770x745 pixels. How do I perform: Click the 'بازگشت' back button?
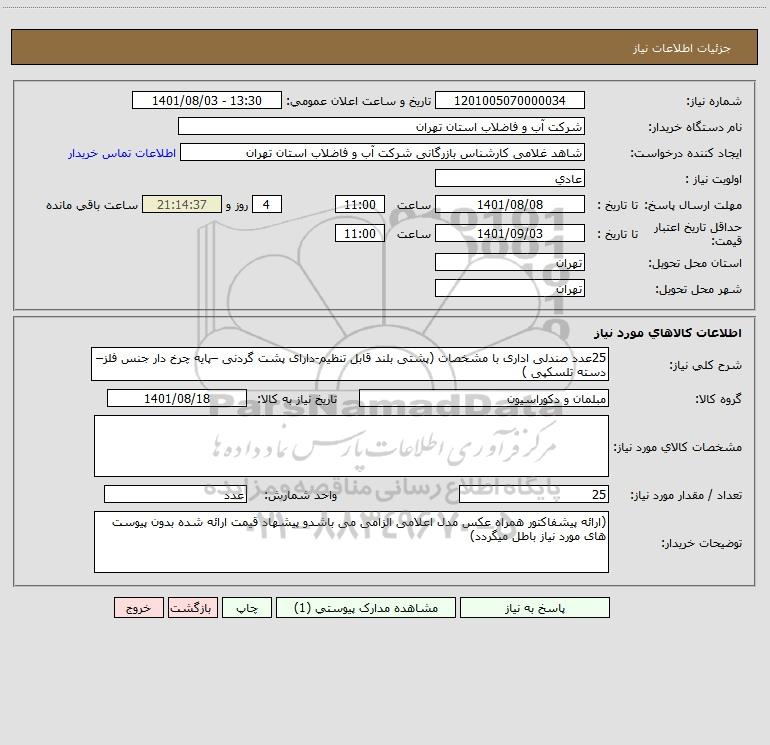[192, 607]
